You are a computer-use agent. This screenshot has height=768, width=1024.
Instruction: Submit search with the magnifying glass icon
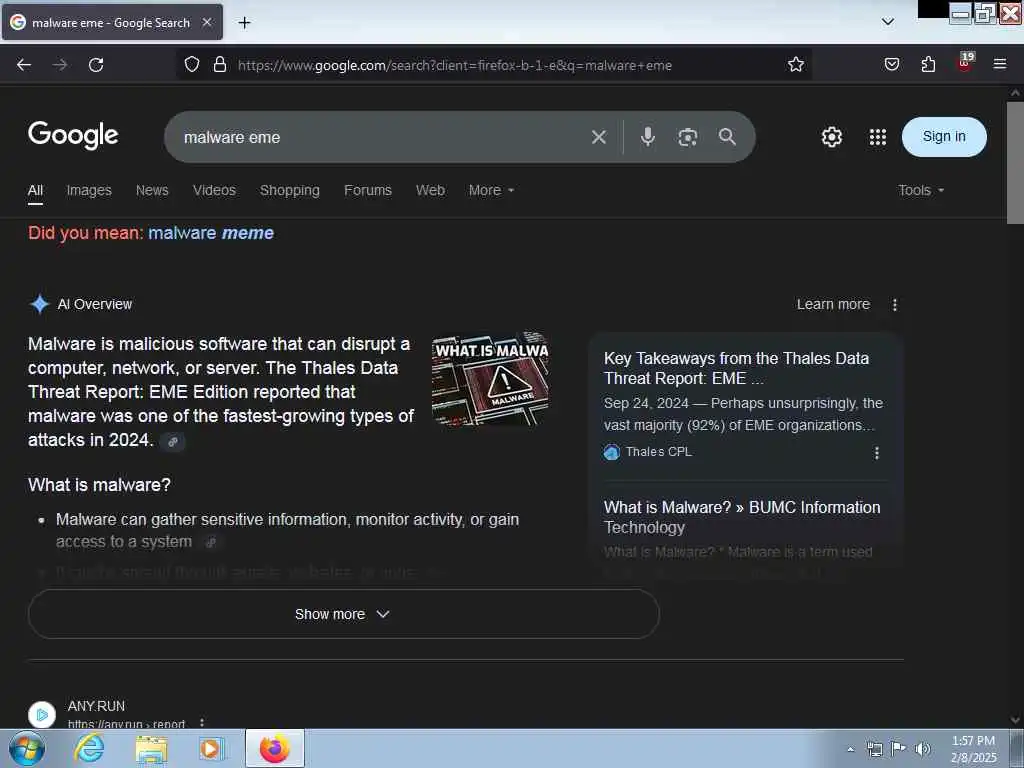[727, 136]
